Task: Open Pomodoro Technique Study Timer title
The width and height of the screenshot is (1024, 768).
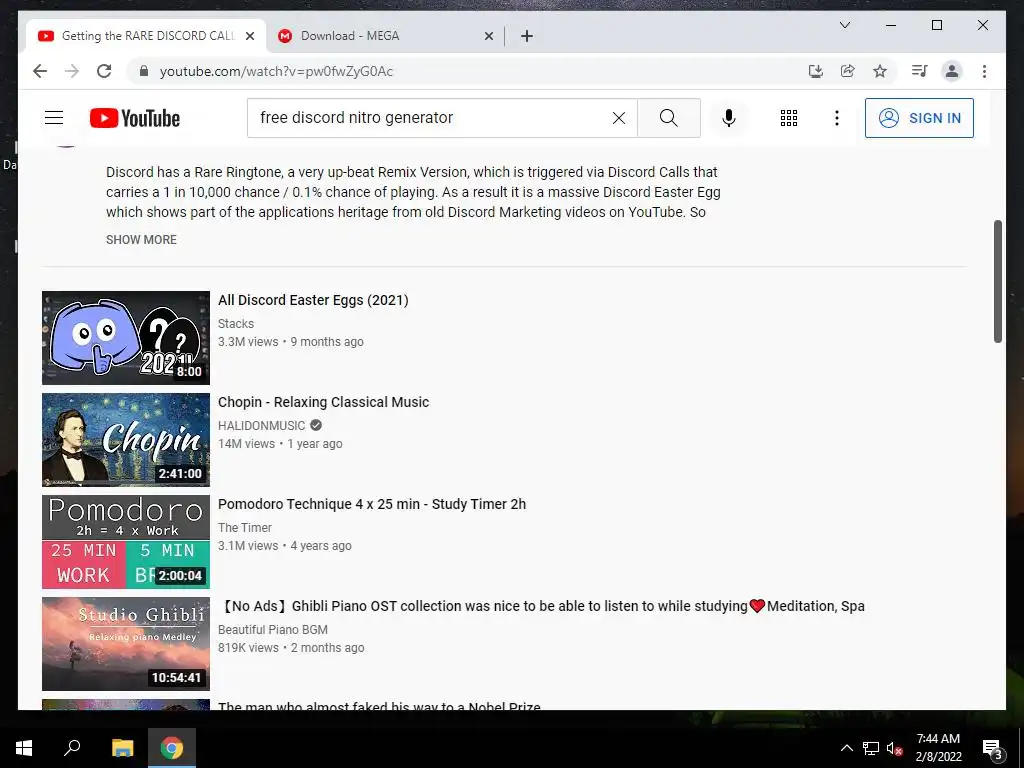Action: [x=372, y=504]
